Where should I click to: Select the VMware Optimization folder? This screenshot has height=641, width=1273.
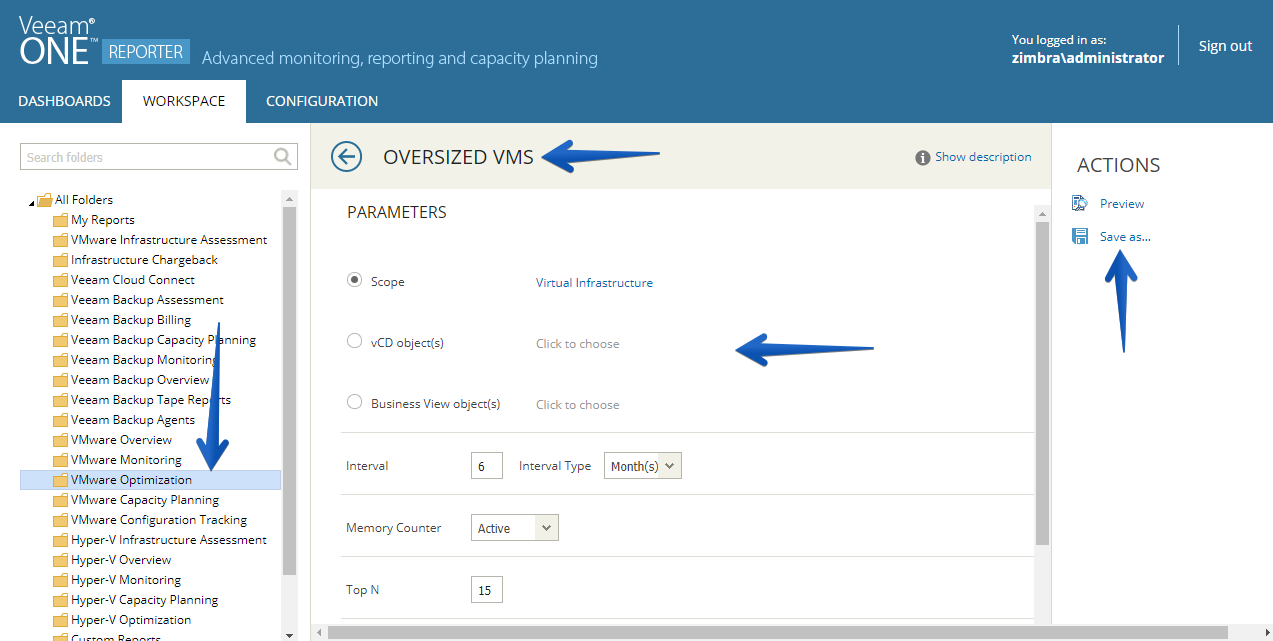coord(150,480)
